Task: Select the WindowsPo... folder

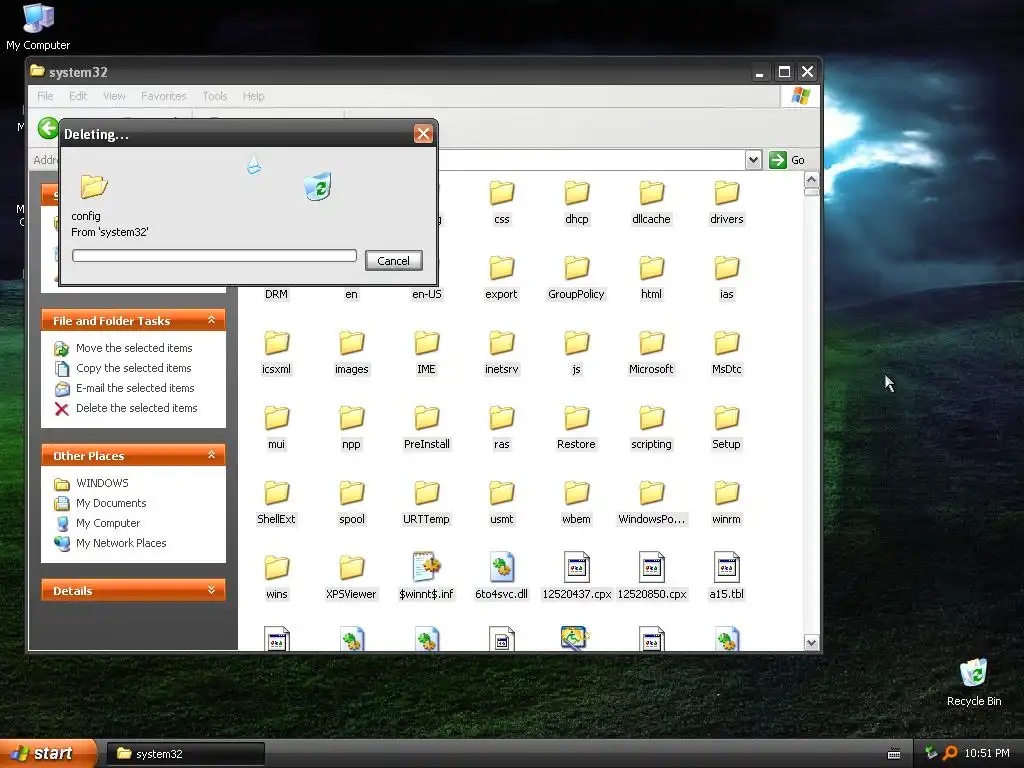Action: (651, 504)
